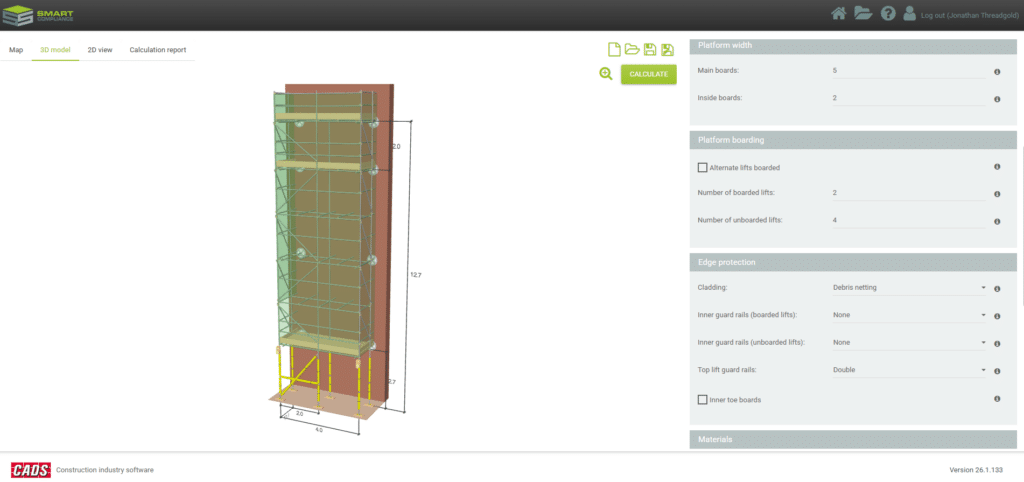Click the 12.7 height dimension label
The image size is (1024, 482).
tap(416, 275)
